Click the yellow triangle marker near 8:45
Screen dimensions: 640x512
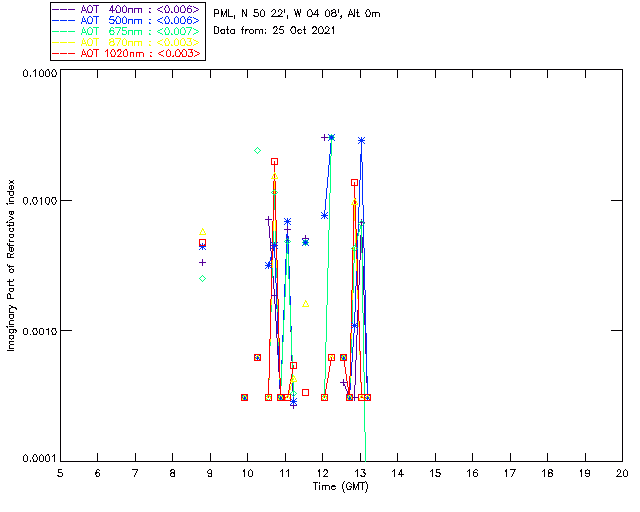[202, 232]
